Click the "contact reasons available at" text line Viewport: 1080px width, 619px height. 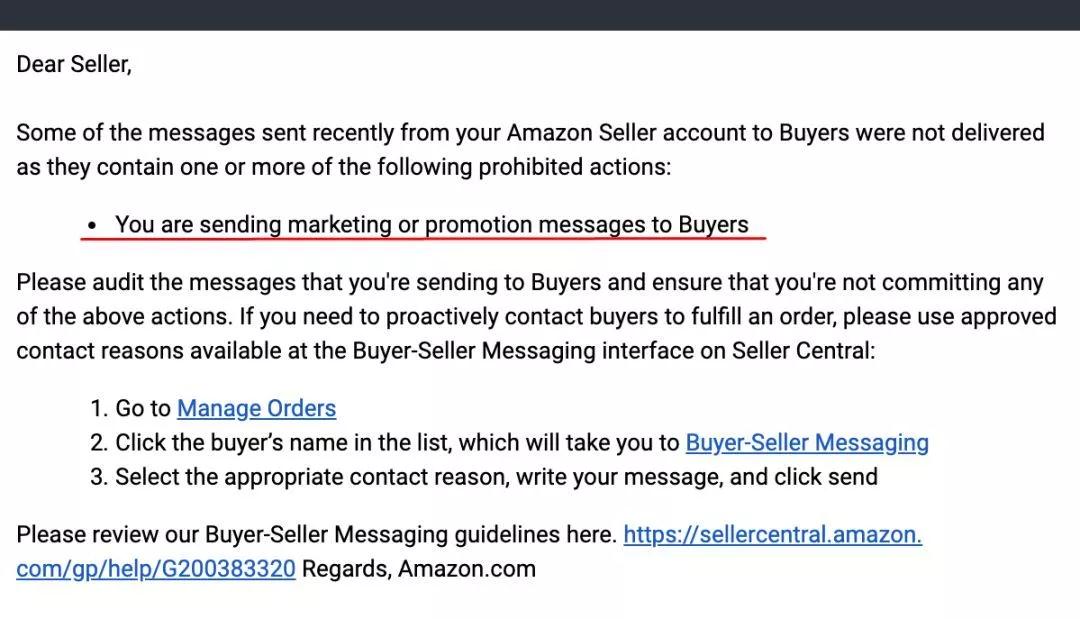coord(446,351)
